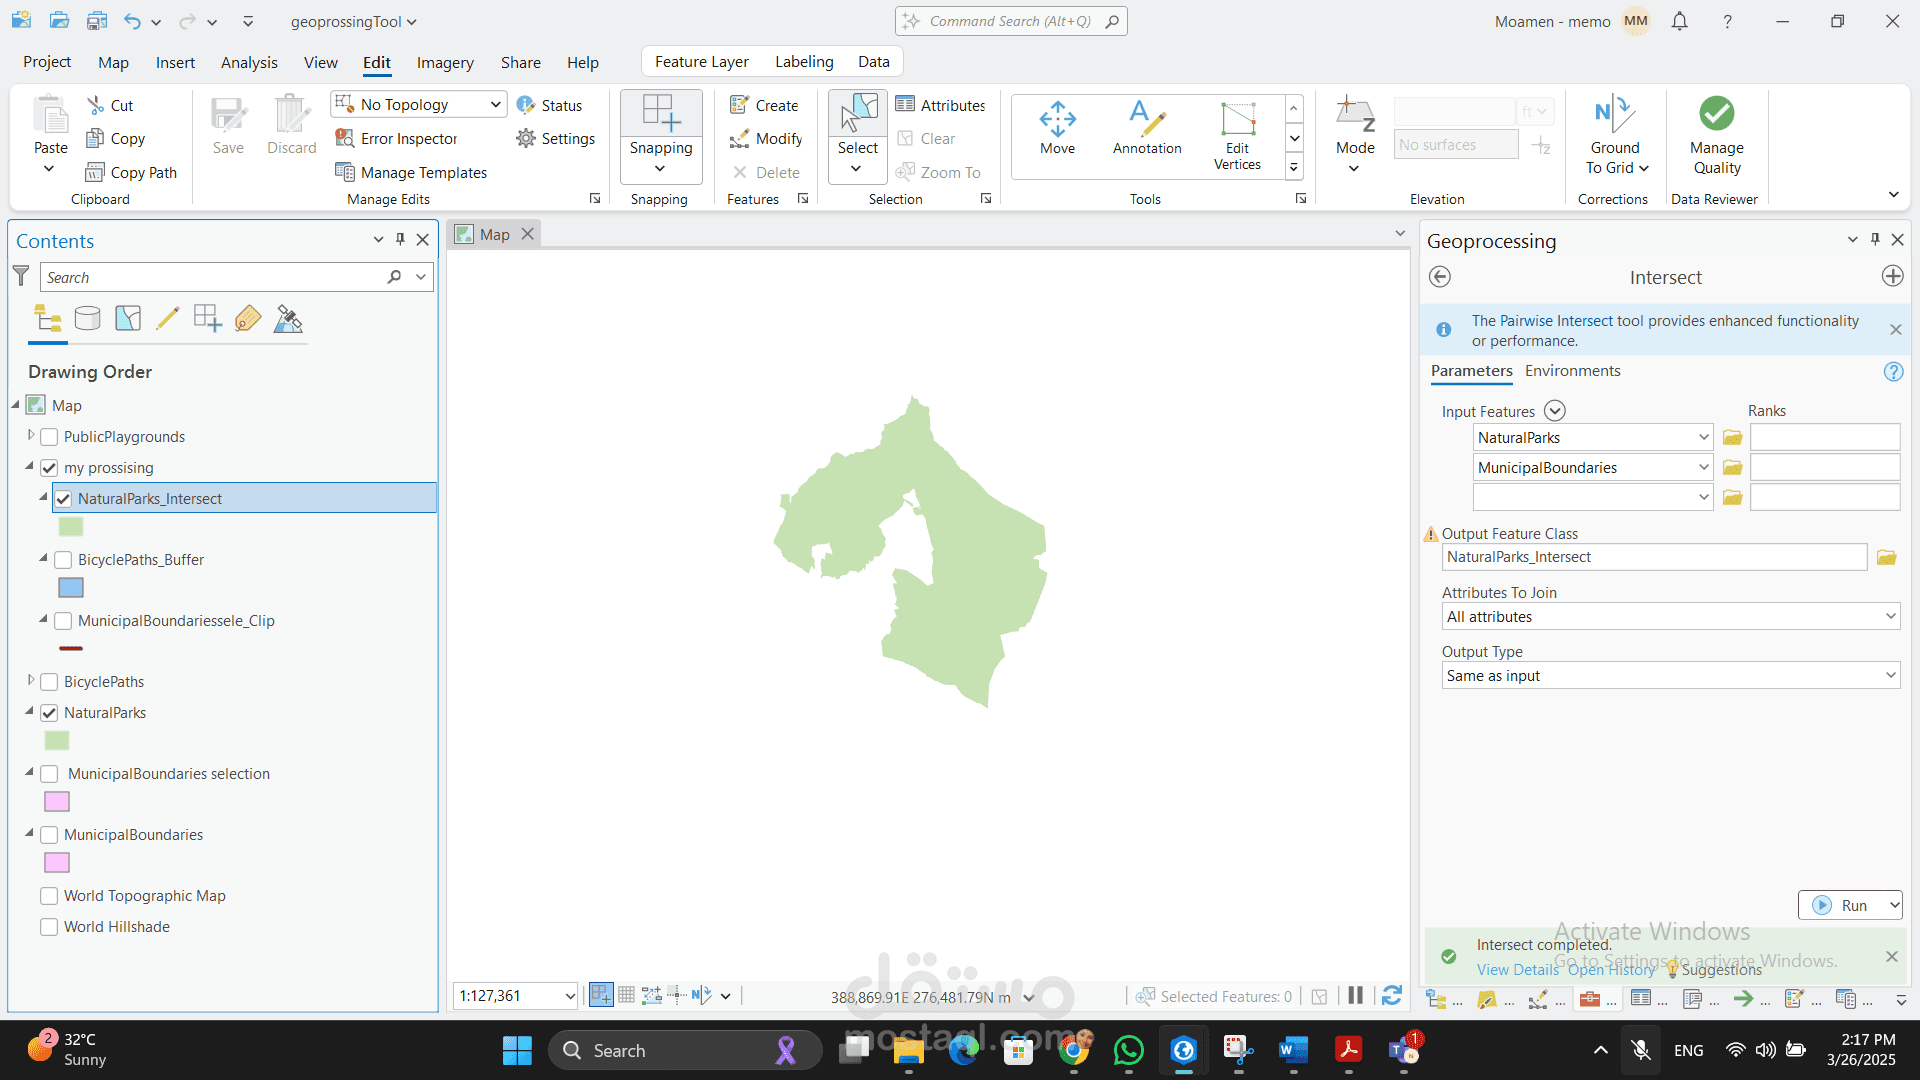Choose the Edit Vertices tool
1920x1080 pixels.
[x=1237, y=136]
